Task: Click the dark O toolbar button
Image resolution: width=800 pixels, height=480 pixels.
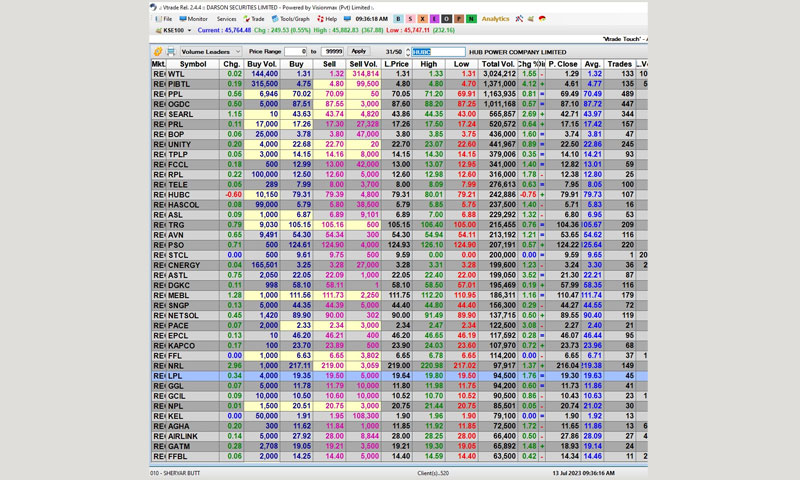Action: [446, 19]
